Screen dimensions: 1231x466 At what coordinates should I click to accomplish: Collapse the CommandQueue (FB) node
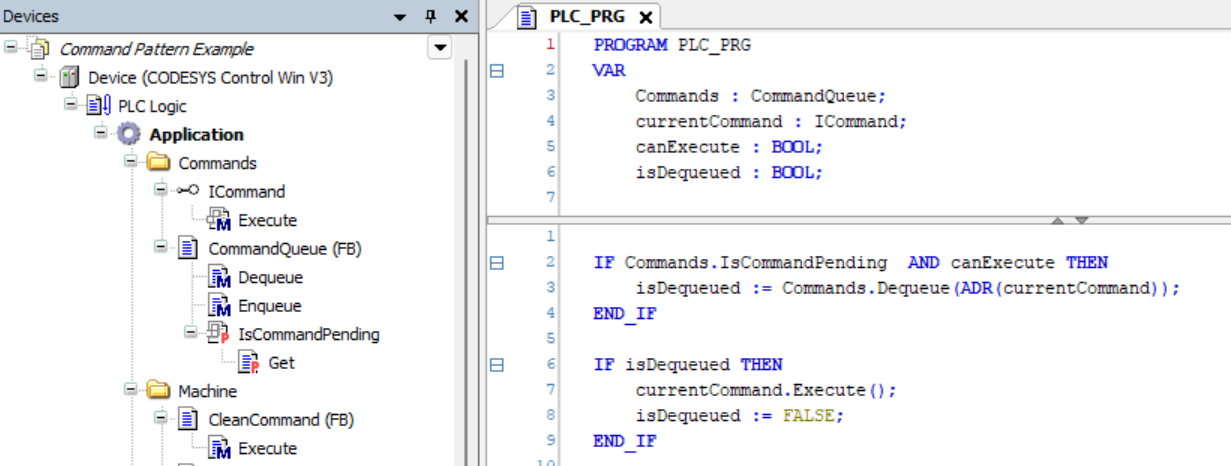click(161, 247)
